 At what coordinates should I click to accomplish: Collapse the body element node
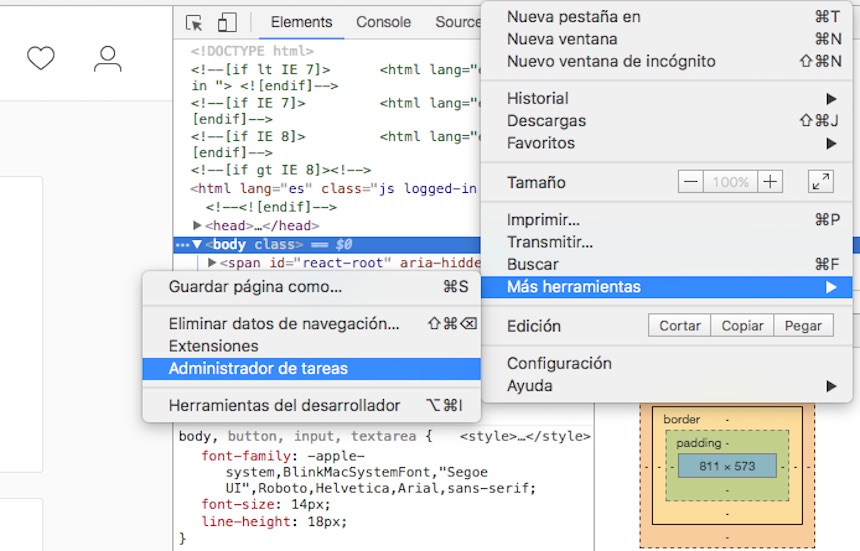pyautogui.click(x=198, y=245)
